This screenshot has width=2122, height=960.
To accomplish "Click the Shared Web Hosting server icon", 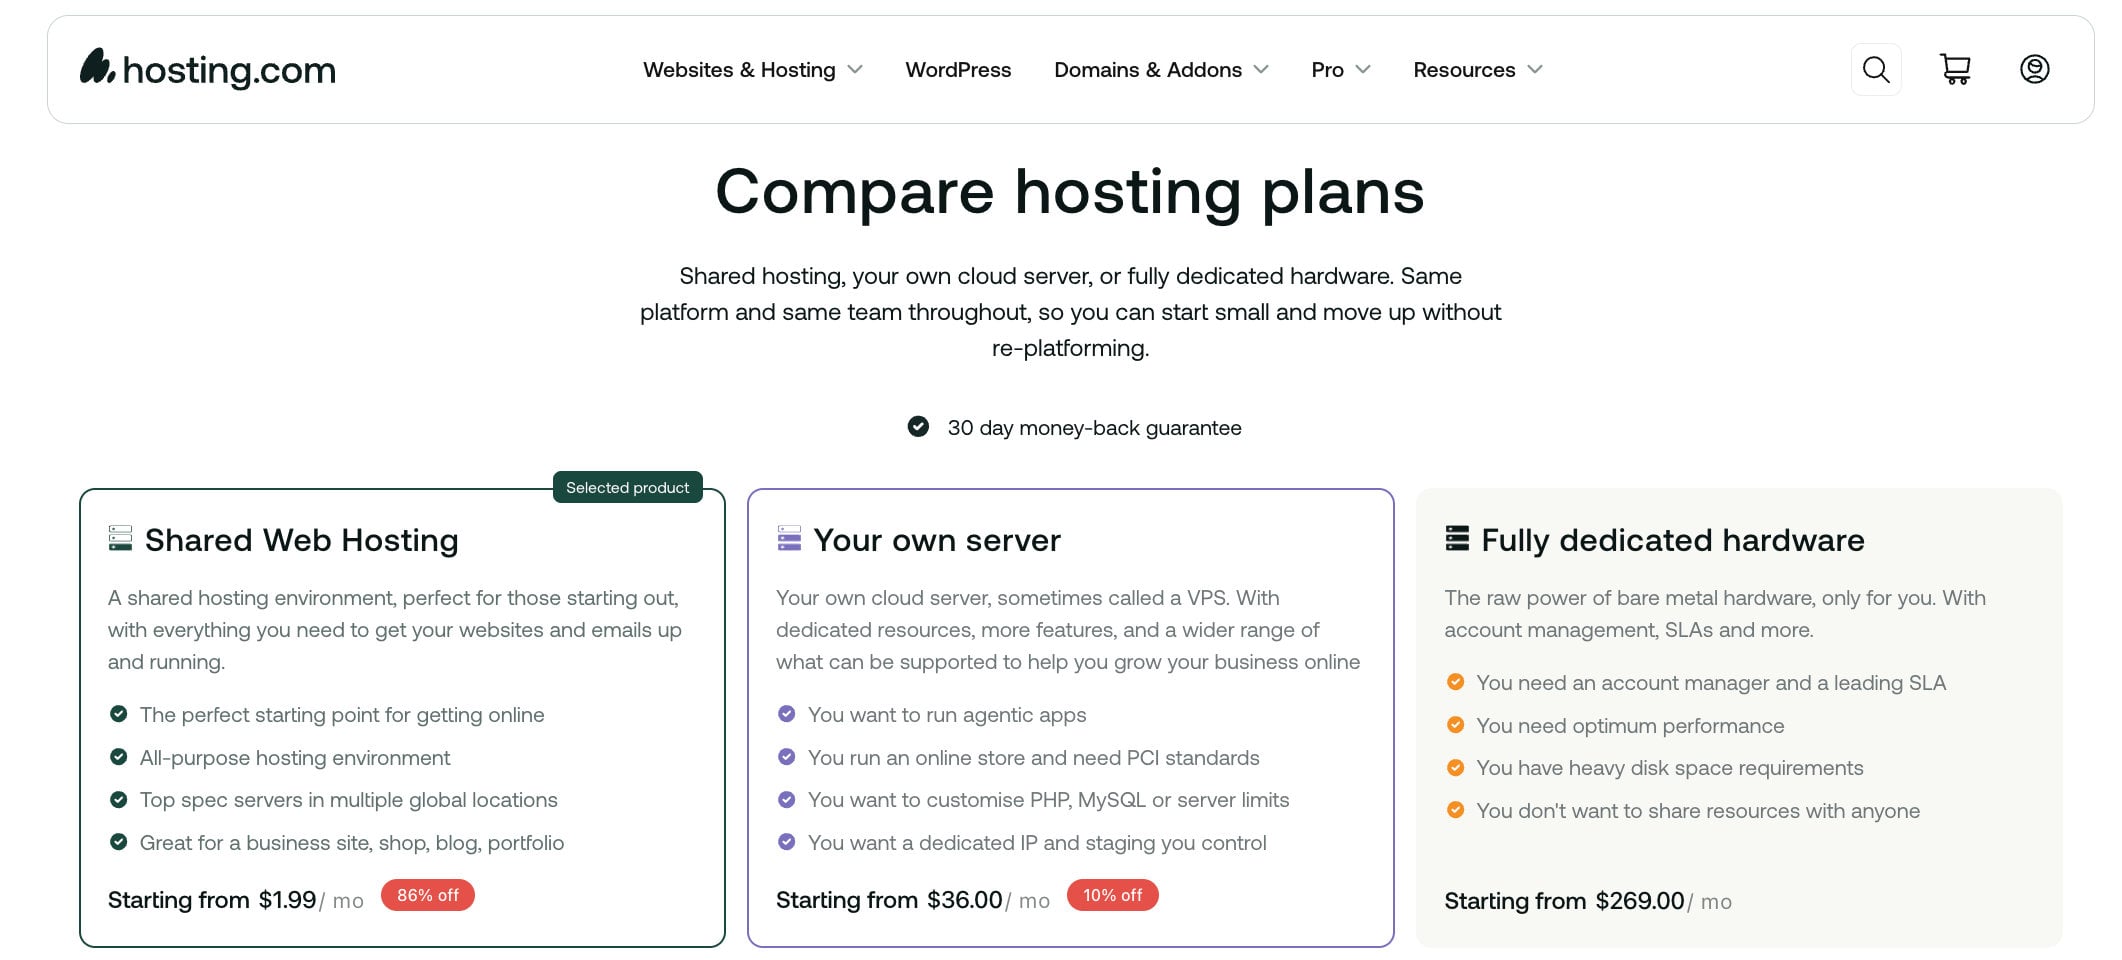I will (120, 538).
